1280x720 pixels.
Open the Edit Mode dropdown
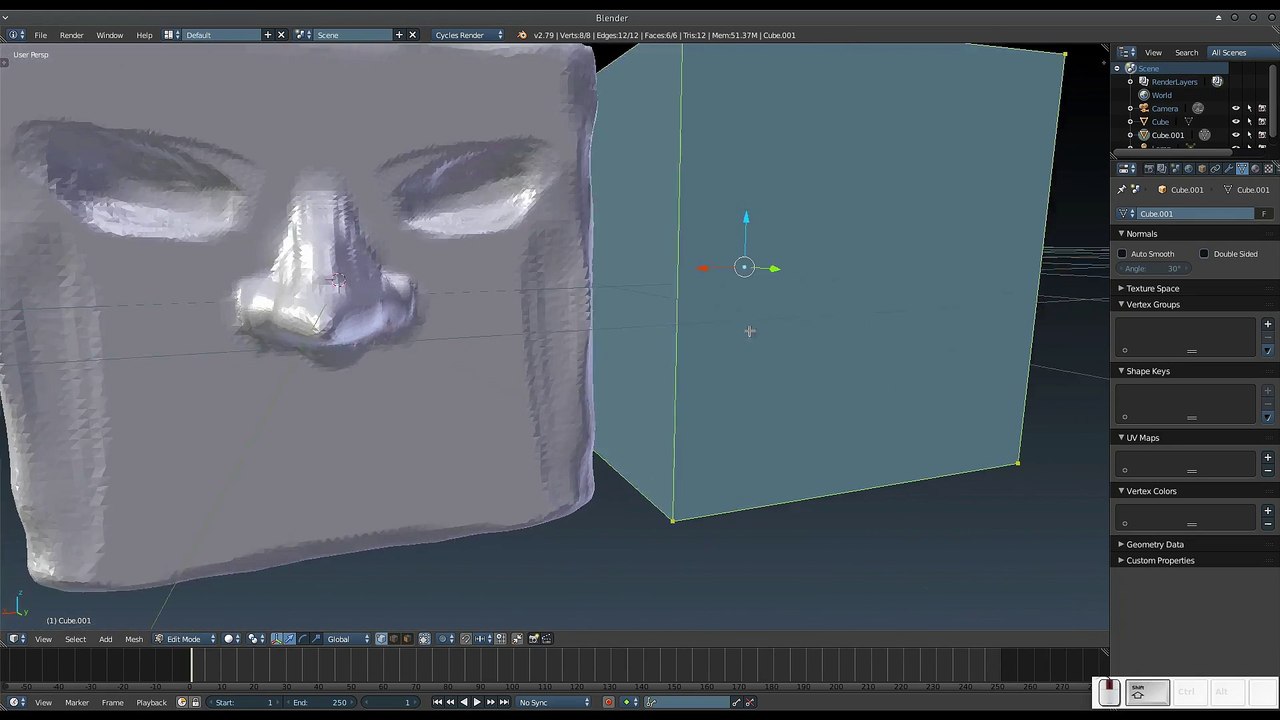pos(185,639)
